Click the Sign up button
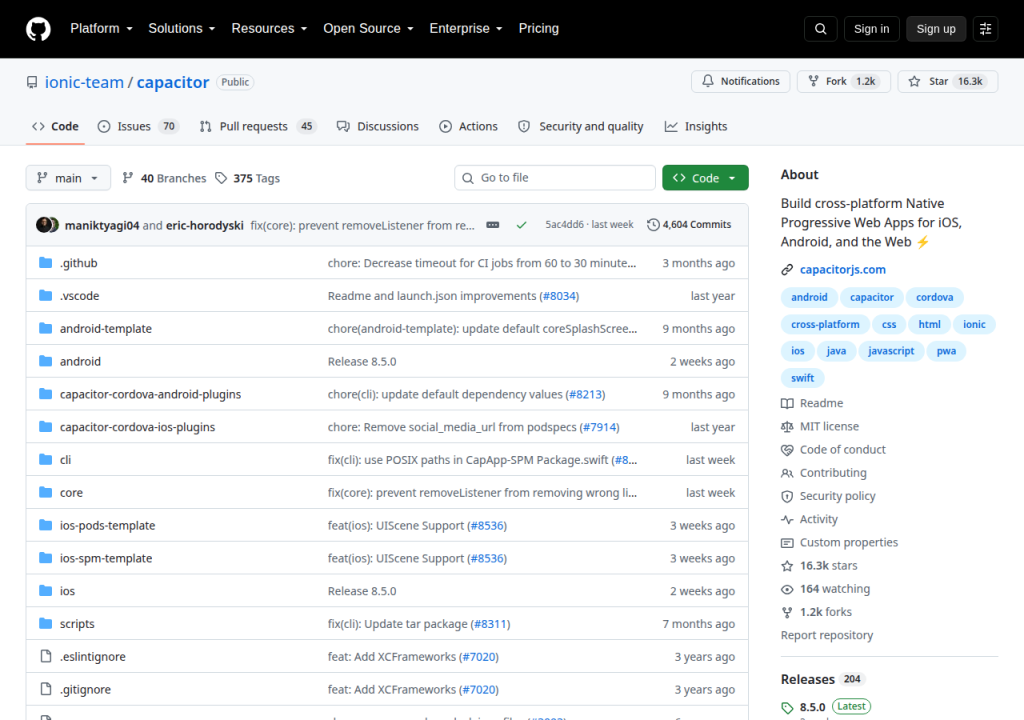This screenshot has width=1024, height=720. point(936,29)
